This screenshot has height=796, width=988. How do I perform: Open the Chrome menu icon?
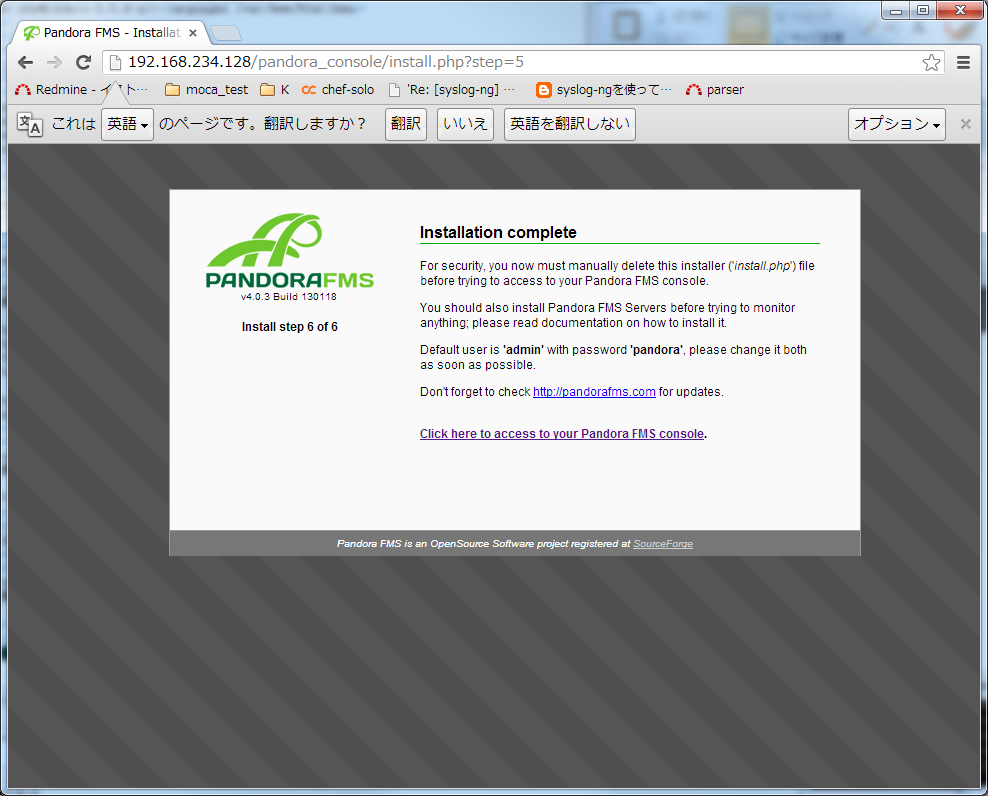click(x=963, y=62)
